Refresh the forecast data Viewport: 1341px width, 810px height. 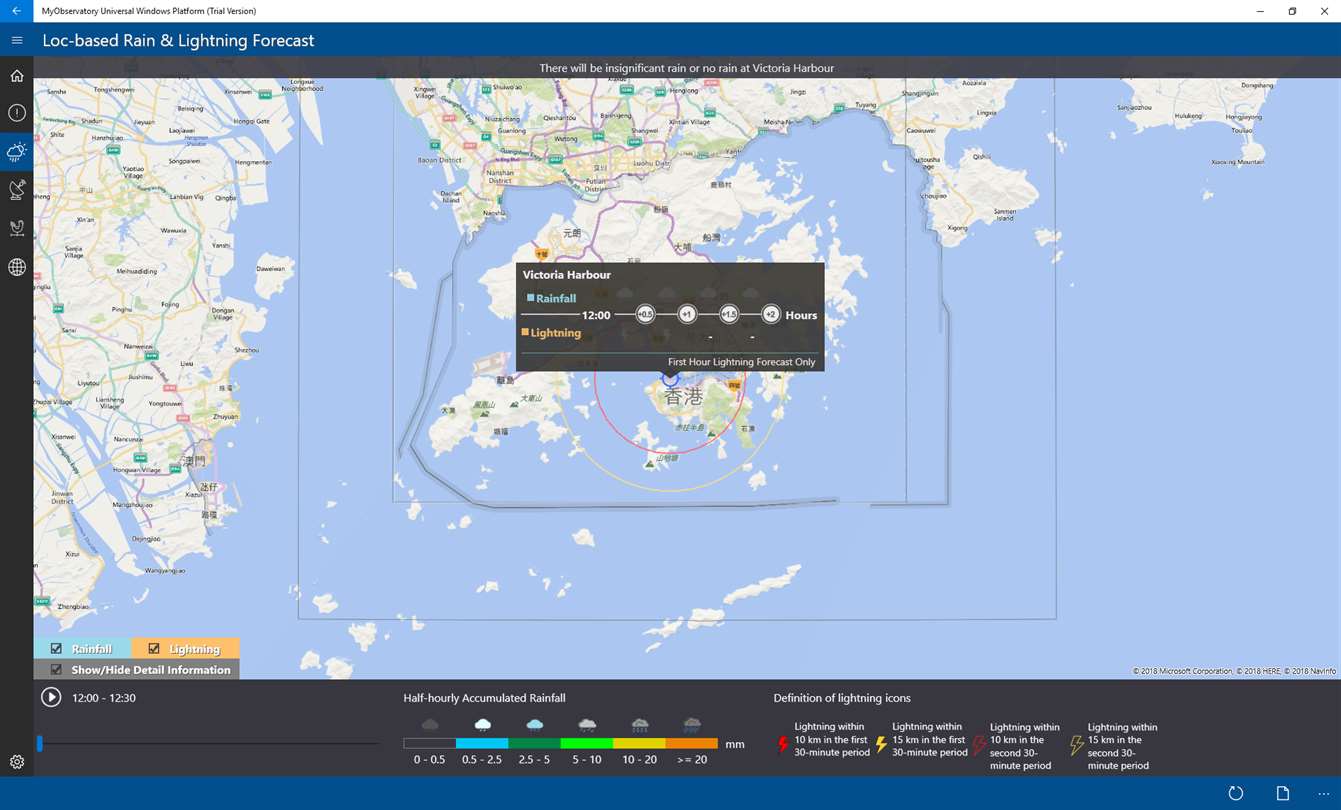1236,794
